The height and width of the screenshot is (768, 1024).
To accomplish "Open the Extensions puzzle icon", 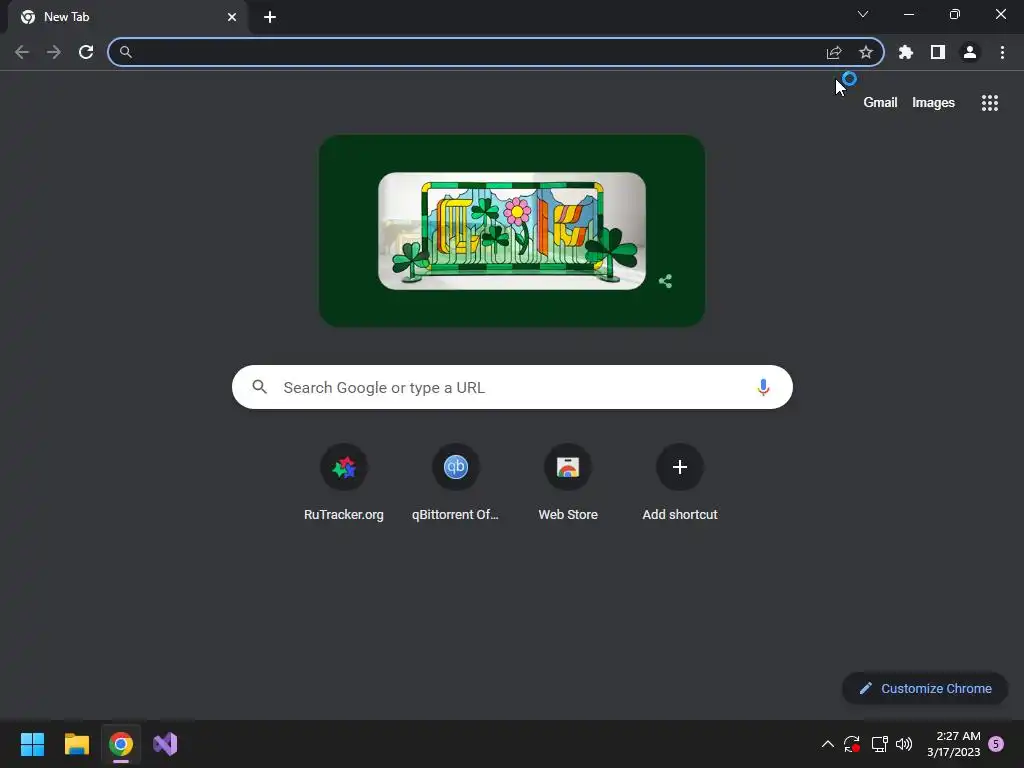I will tap(906, 52).
